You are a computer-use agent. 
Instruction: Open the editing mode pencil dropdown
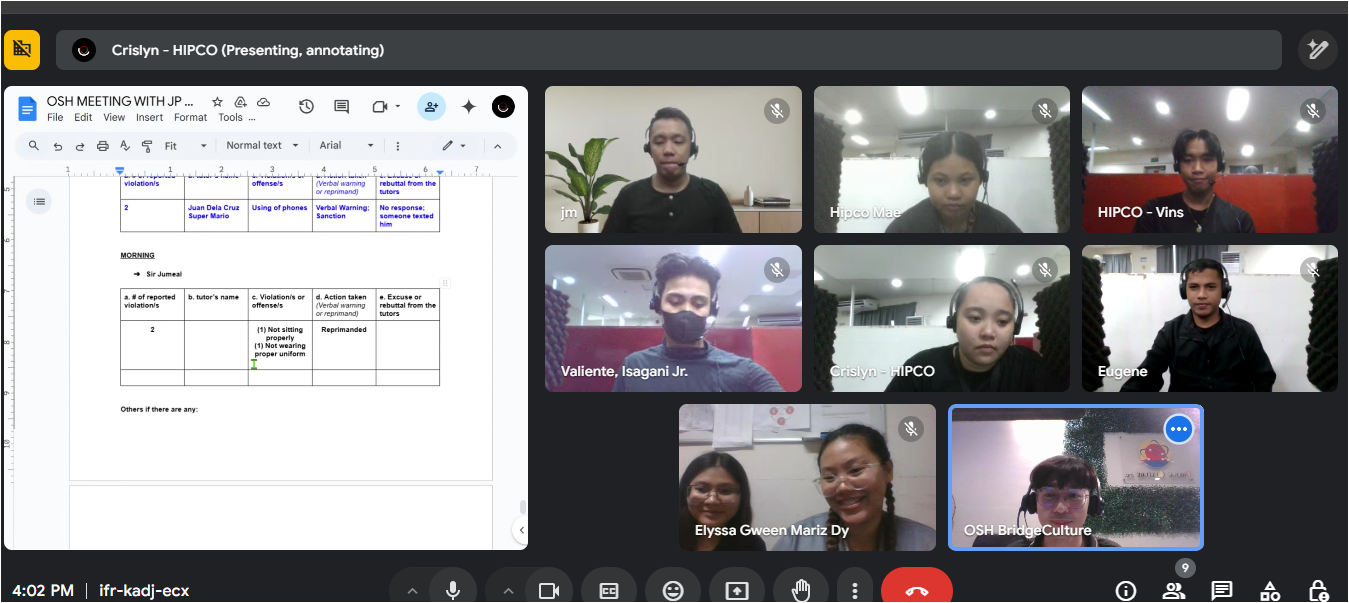pos(455,146)
